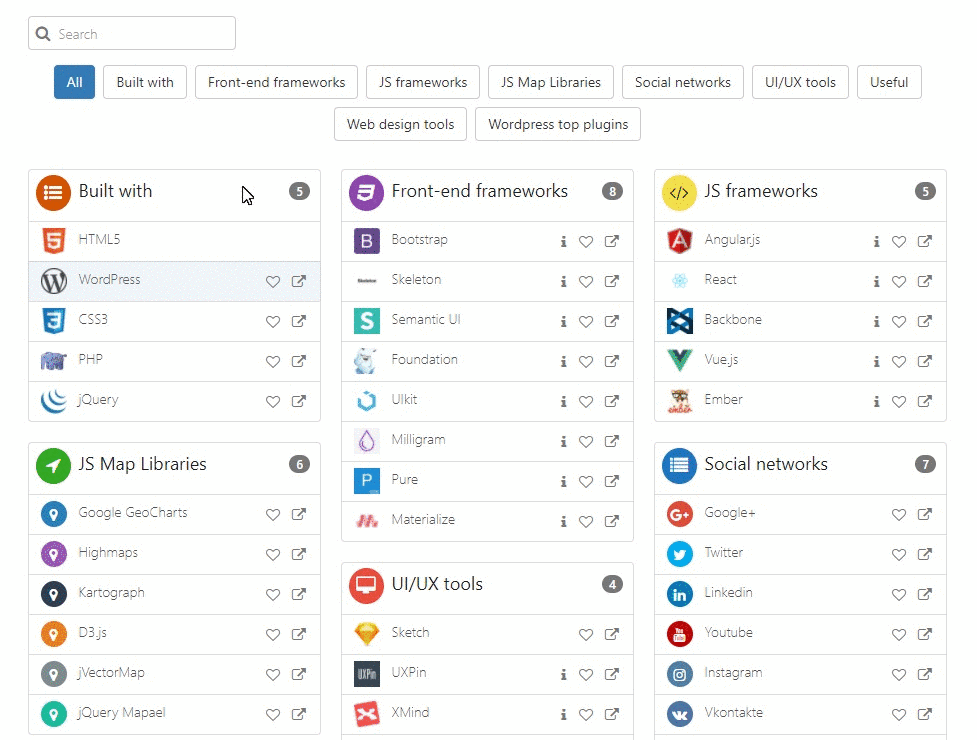Open the external link icon for WordPress
The image size is (977, 740).
[297, 281]
